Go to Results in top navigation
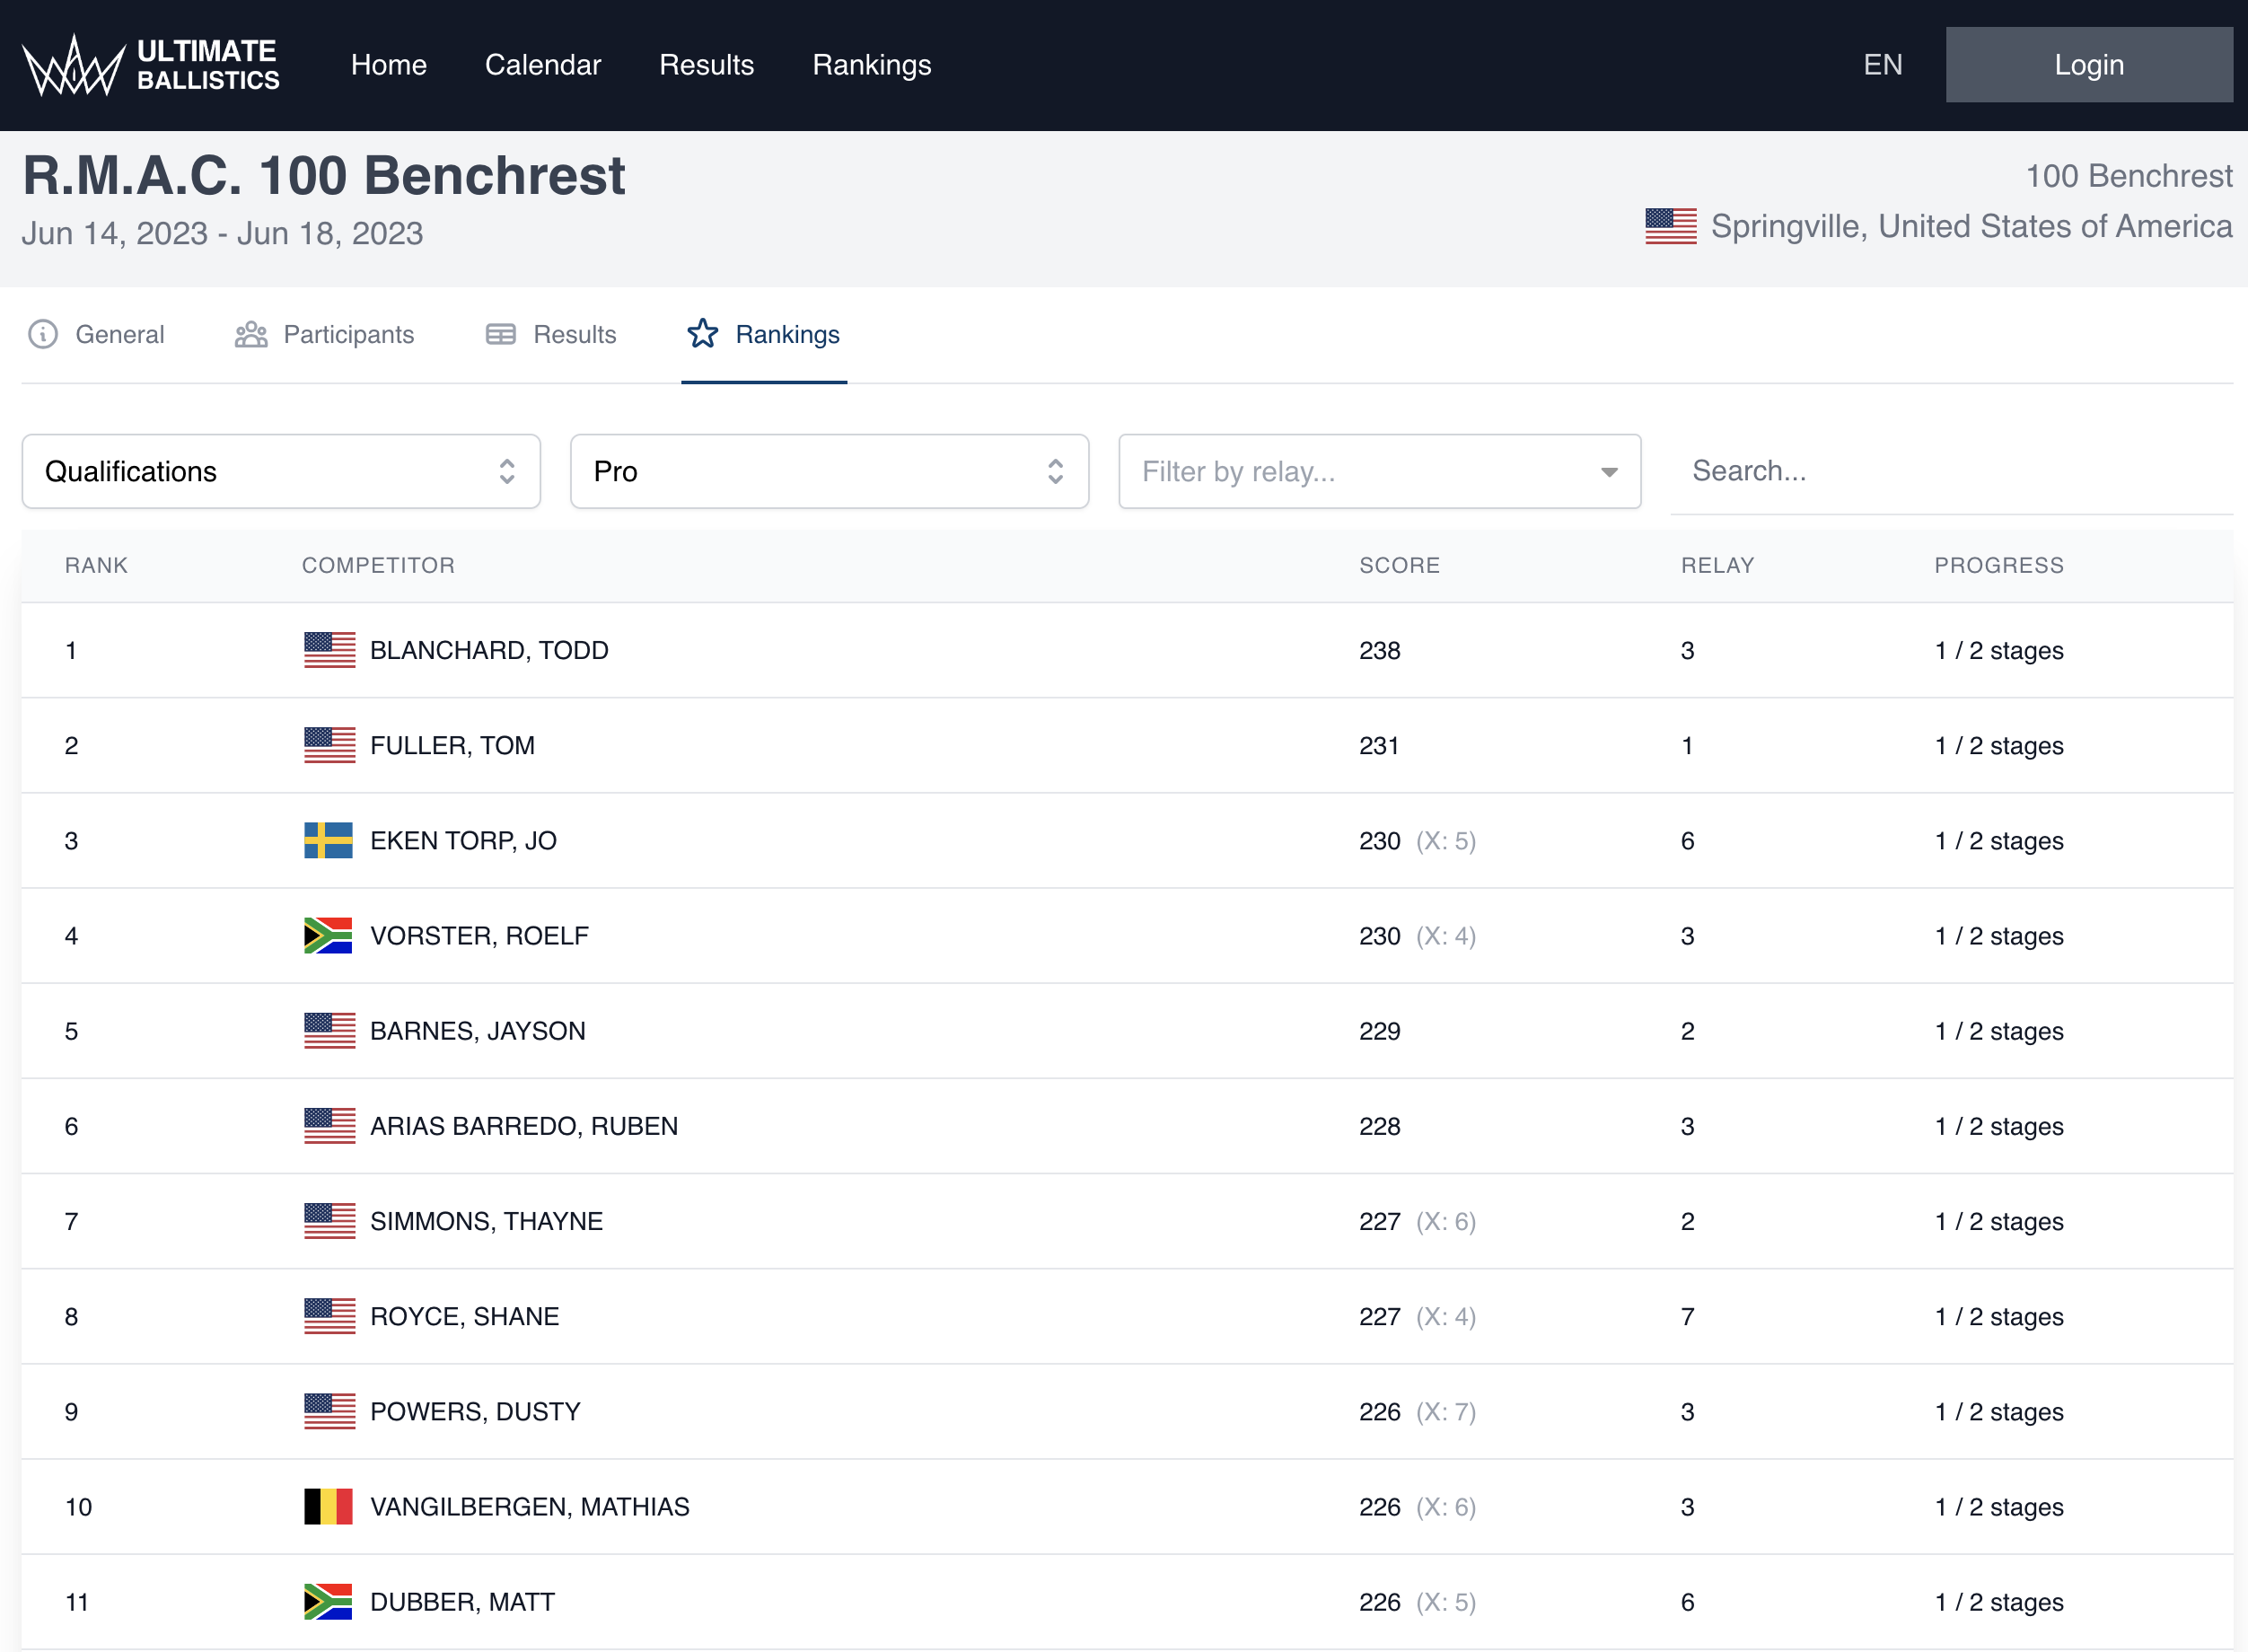This screenshot has width=2248, height=1652. pyautogui.click(x=706, y=65)
